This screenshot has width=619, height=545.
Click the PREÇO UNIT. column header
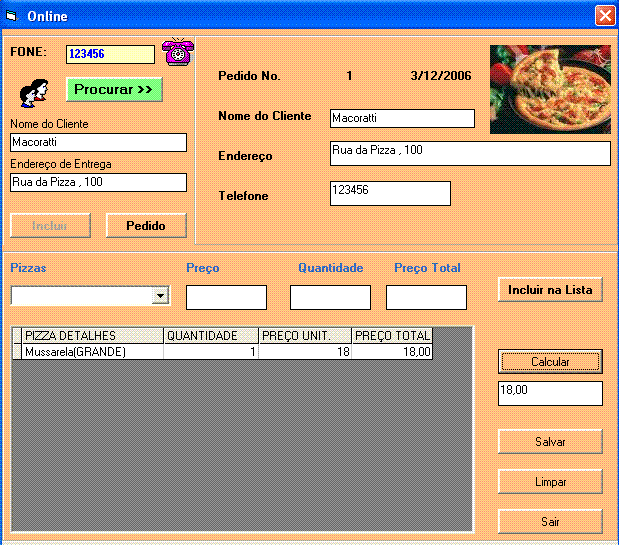(x=305, y=335)
